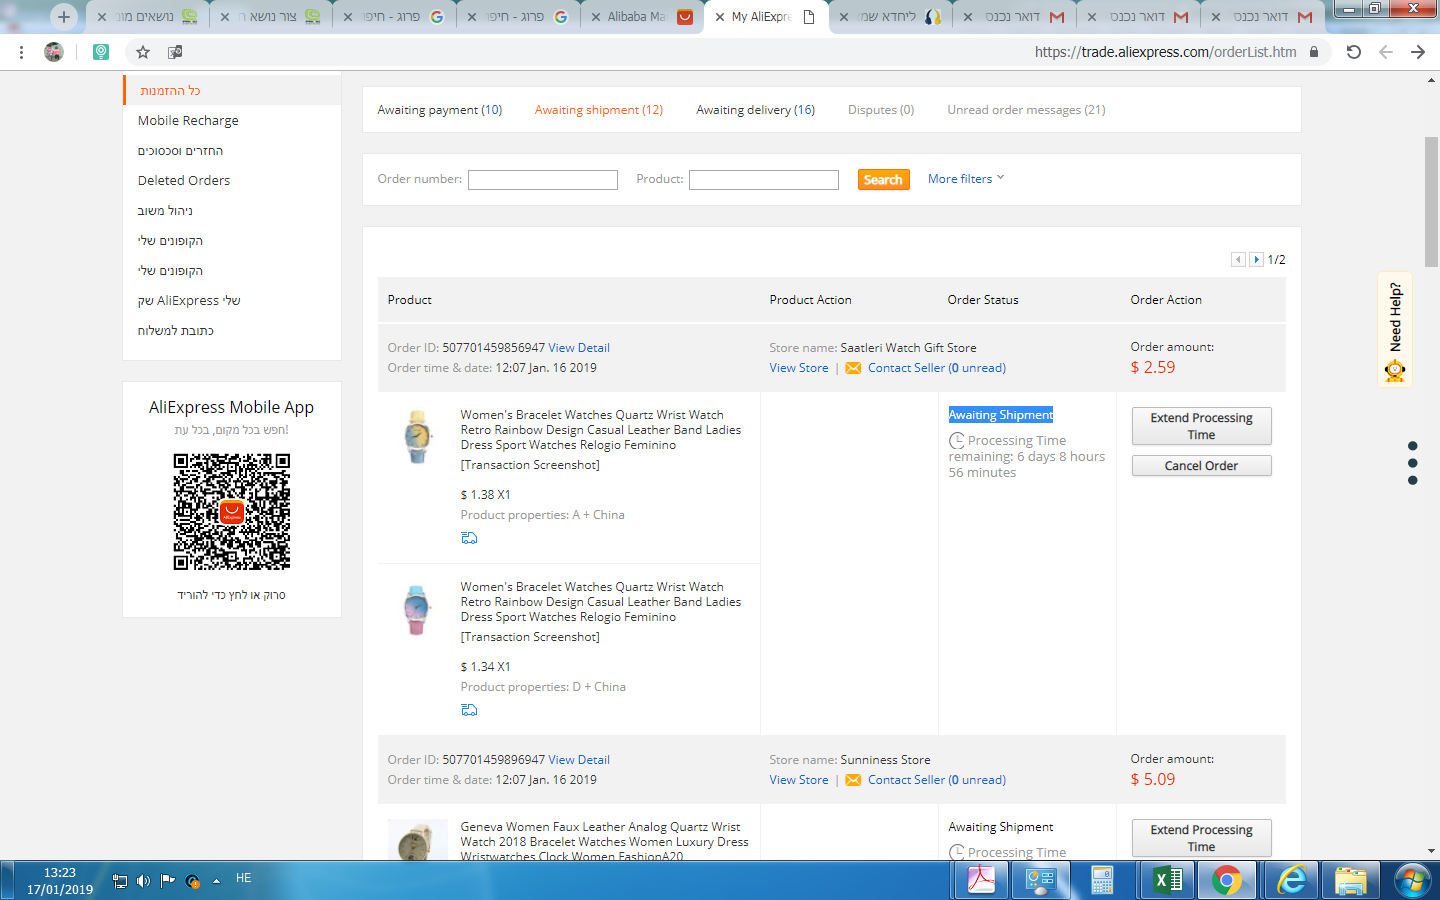The image size is (1440, 900).
Task: Switch to the Awaiting delivery (16) tab
Action: click(755, 110)
